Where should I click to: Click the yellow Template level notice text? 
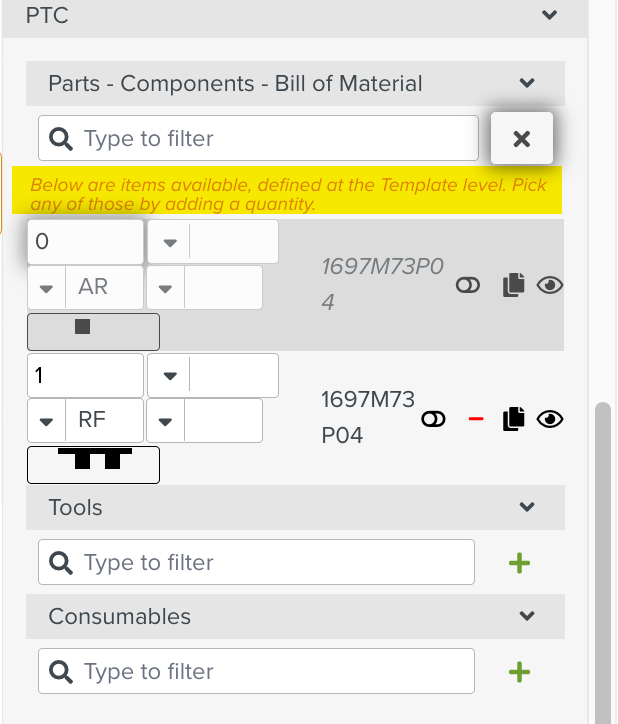tap(288, 194)
